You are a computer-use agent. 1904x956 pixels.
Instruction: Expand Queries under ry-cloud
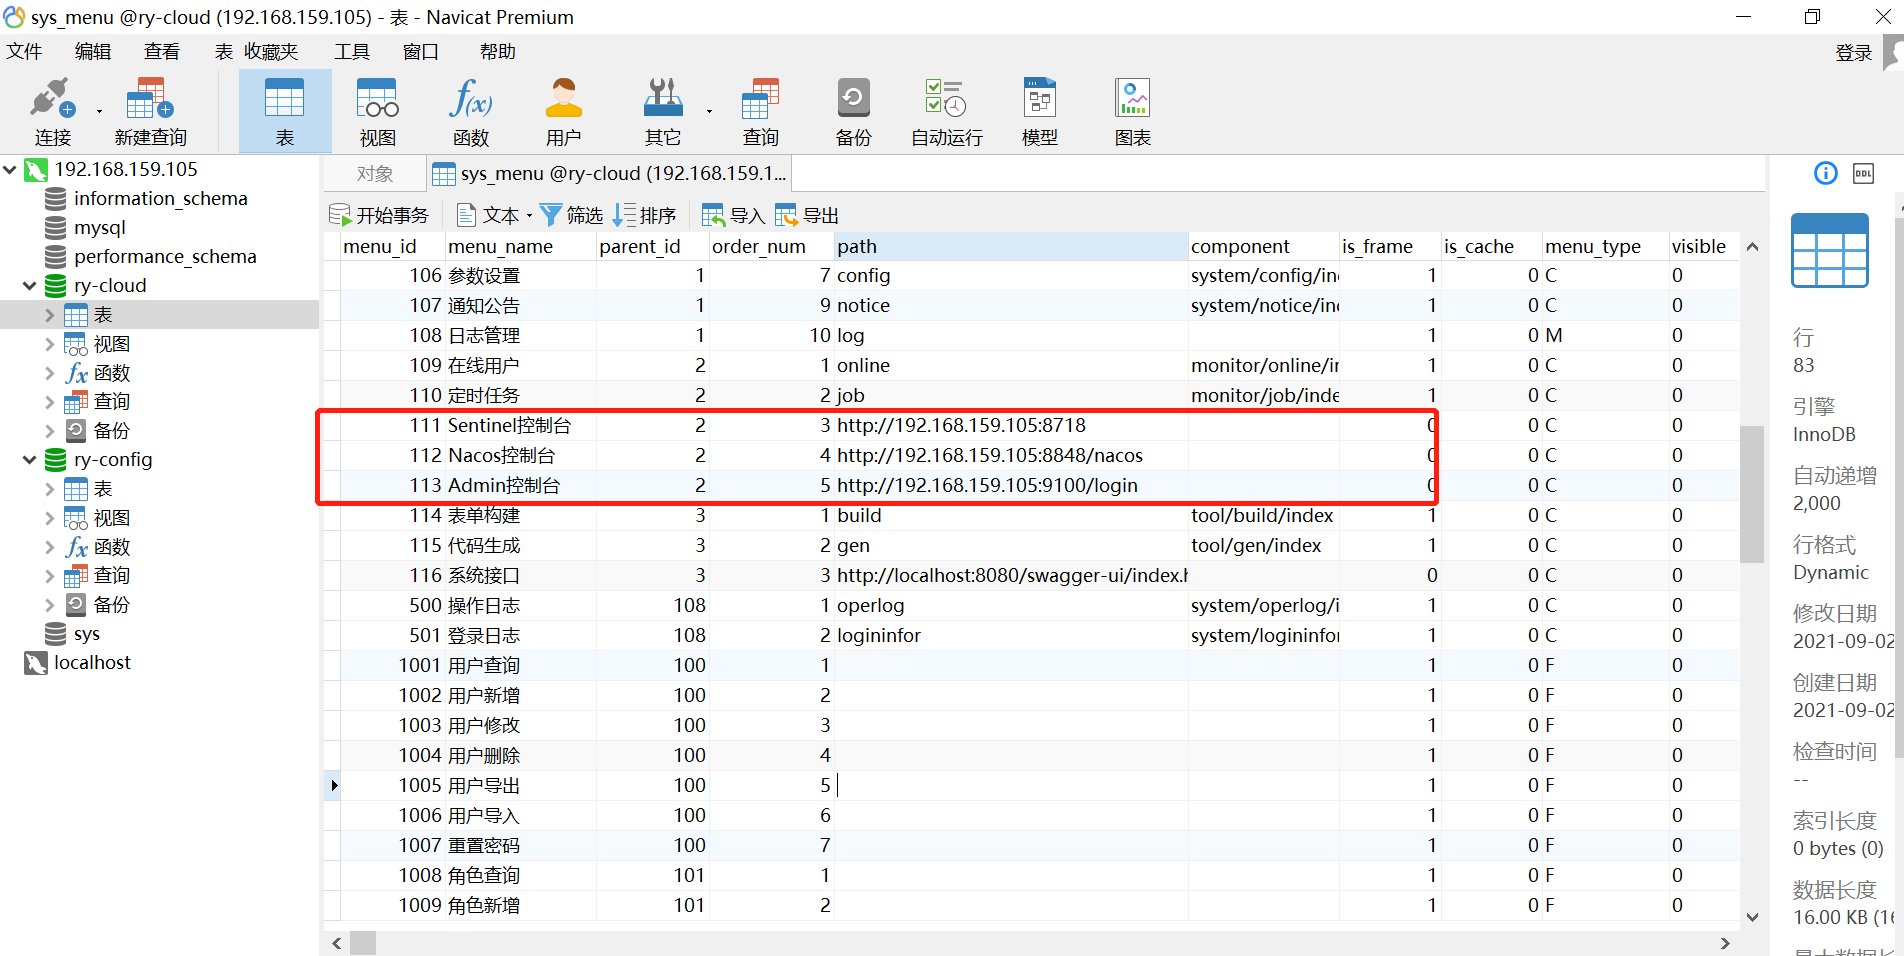[50, 402]
